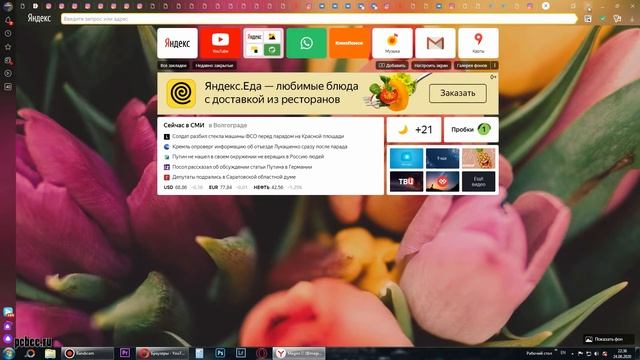Image resolution: width=640 pixels, height=360 pixels.
Task: Open the Пробки traffic widget
Action: point(471,130)
